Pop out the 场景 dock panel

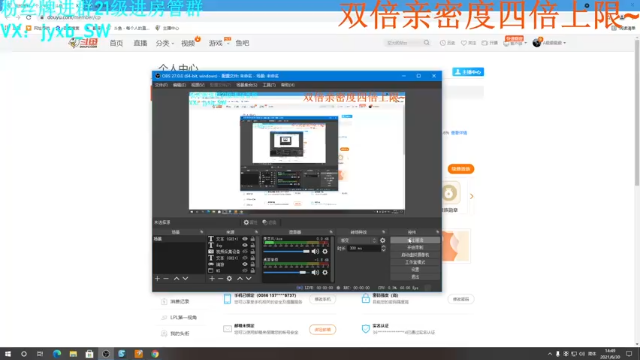(x=202, y=232)
